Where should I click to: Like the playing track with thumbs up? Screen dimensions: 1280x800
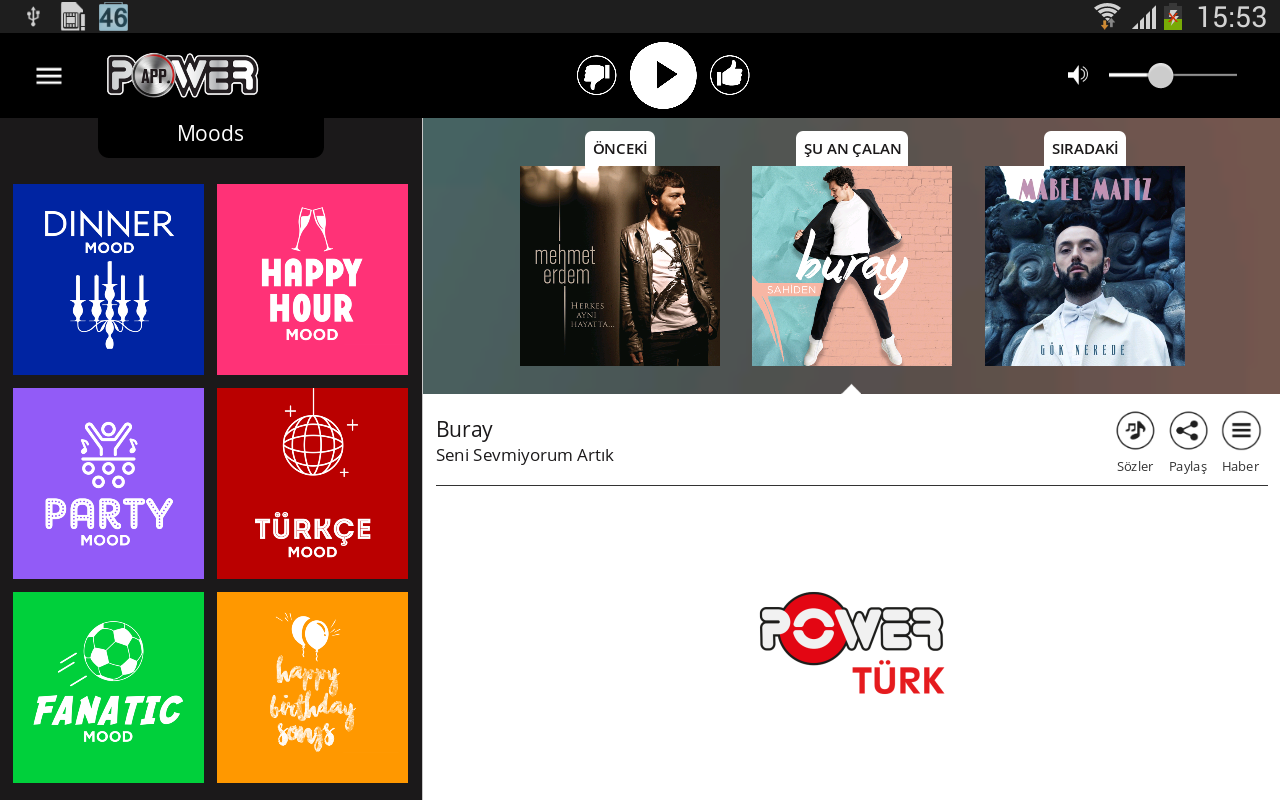tap(729, 73)
